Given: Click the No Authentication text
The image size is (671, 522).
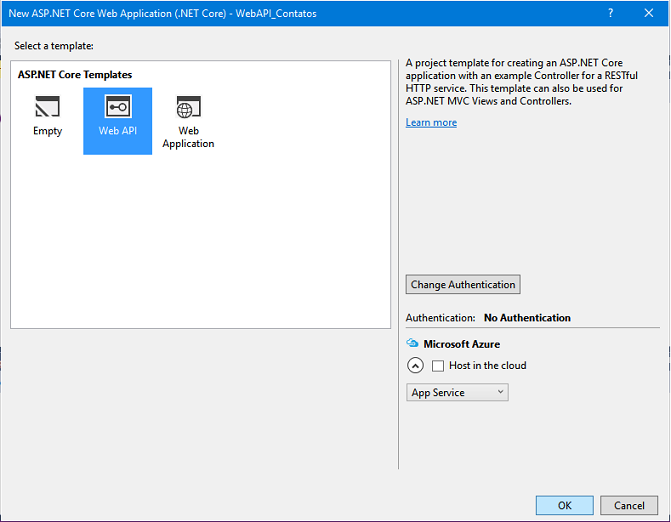Looking at the screenshot, I should [x=527, y=318].
